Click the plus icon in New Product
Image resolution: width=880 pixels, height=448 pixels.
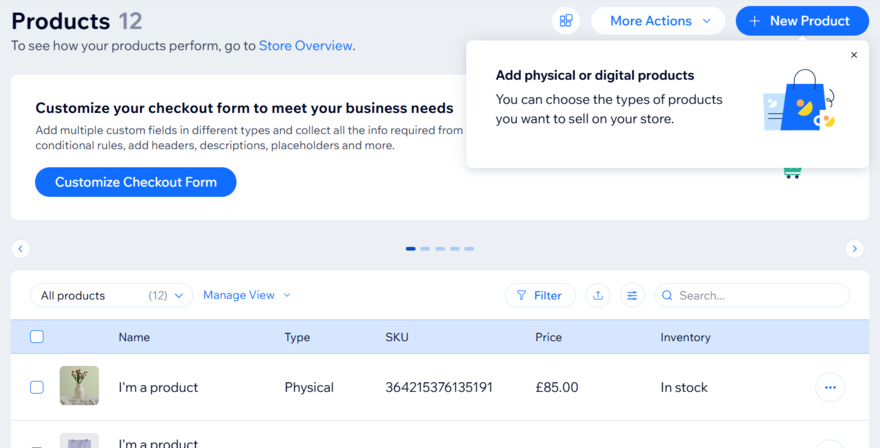pos(755,21)
